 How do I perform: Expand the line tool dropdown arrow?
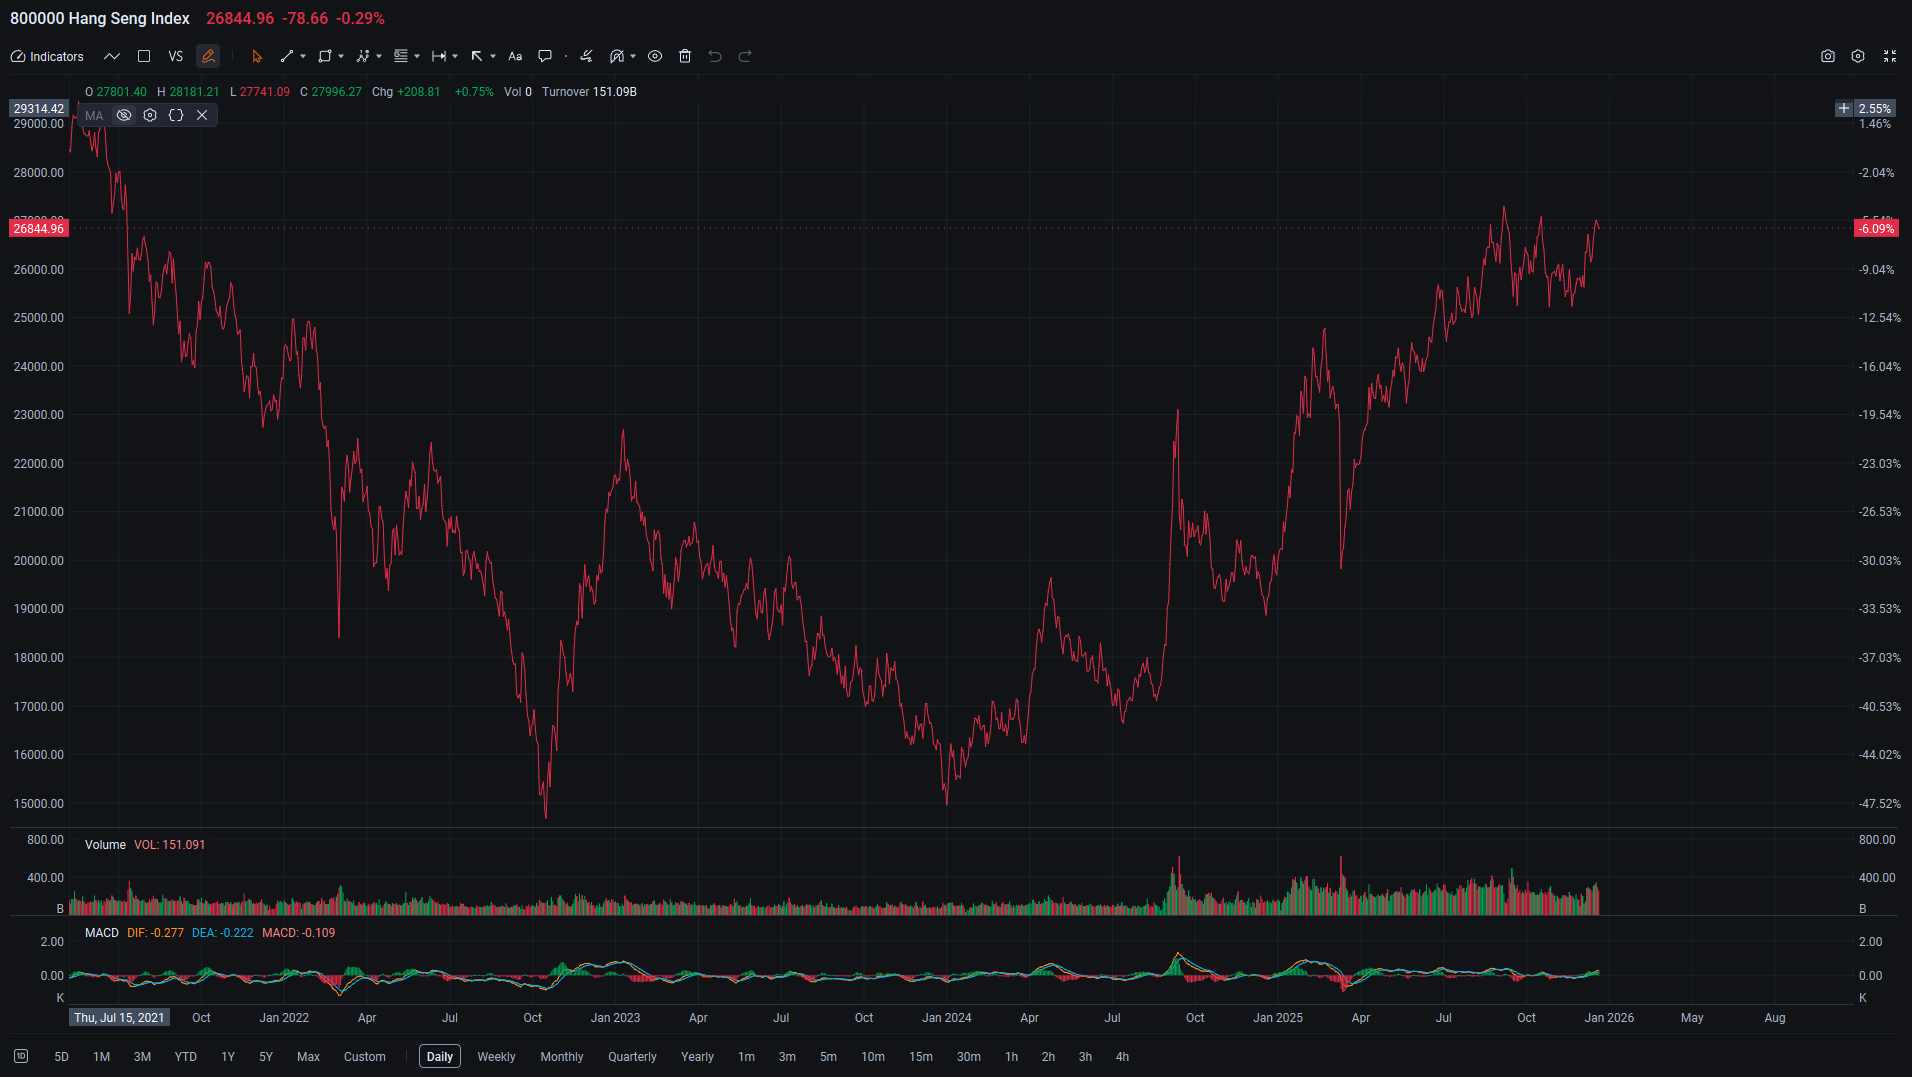coord(303,57)
